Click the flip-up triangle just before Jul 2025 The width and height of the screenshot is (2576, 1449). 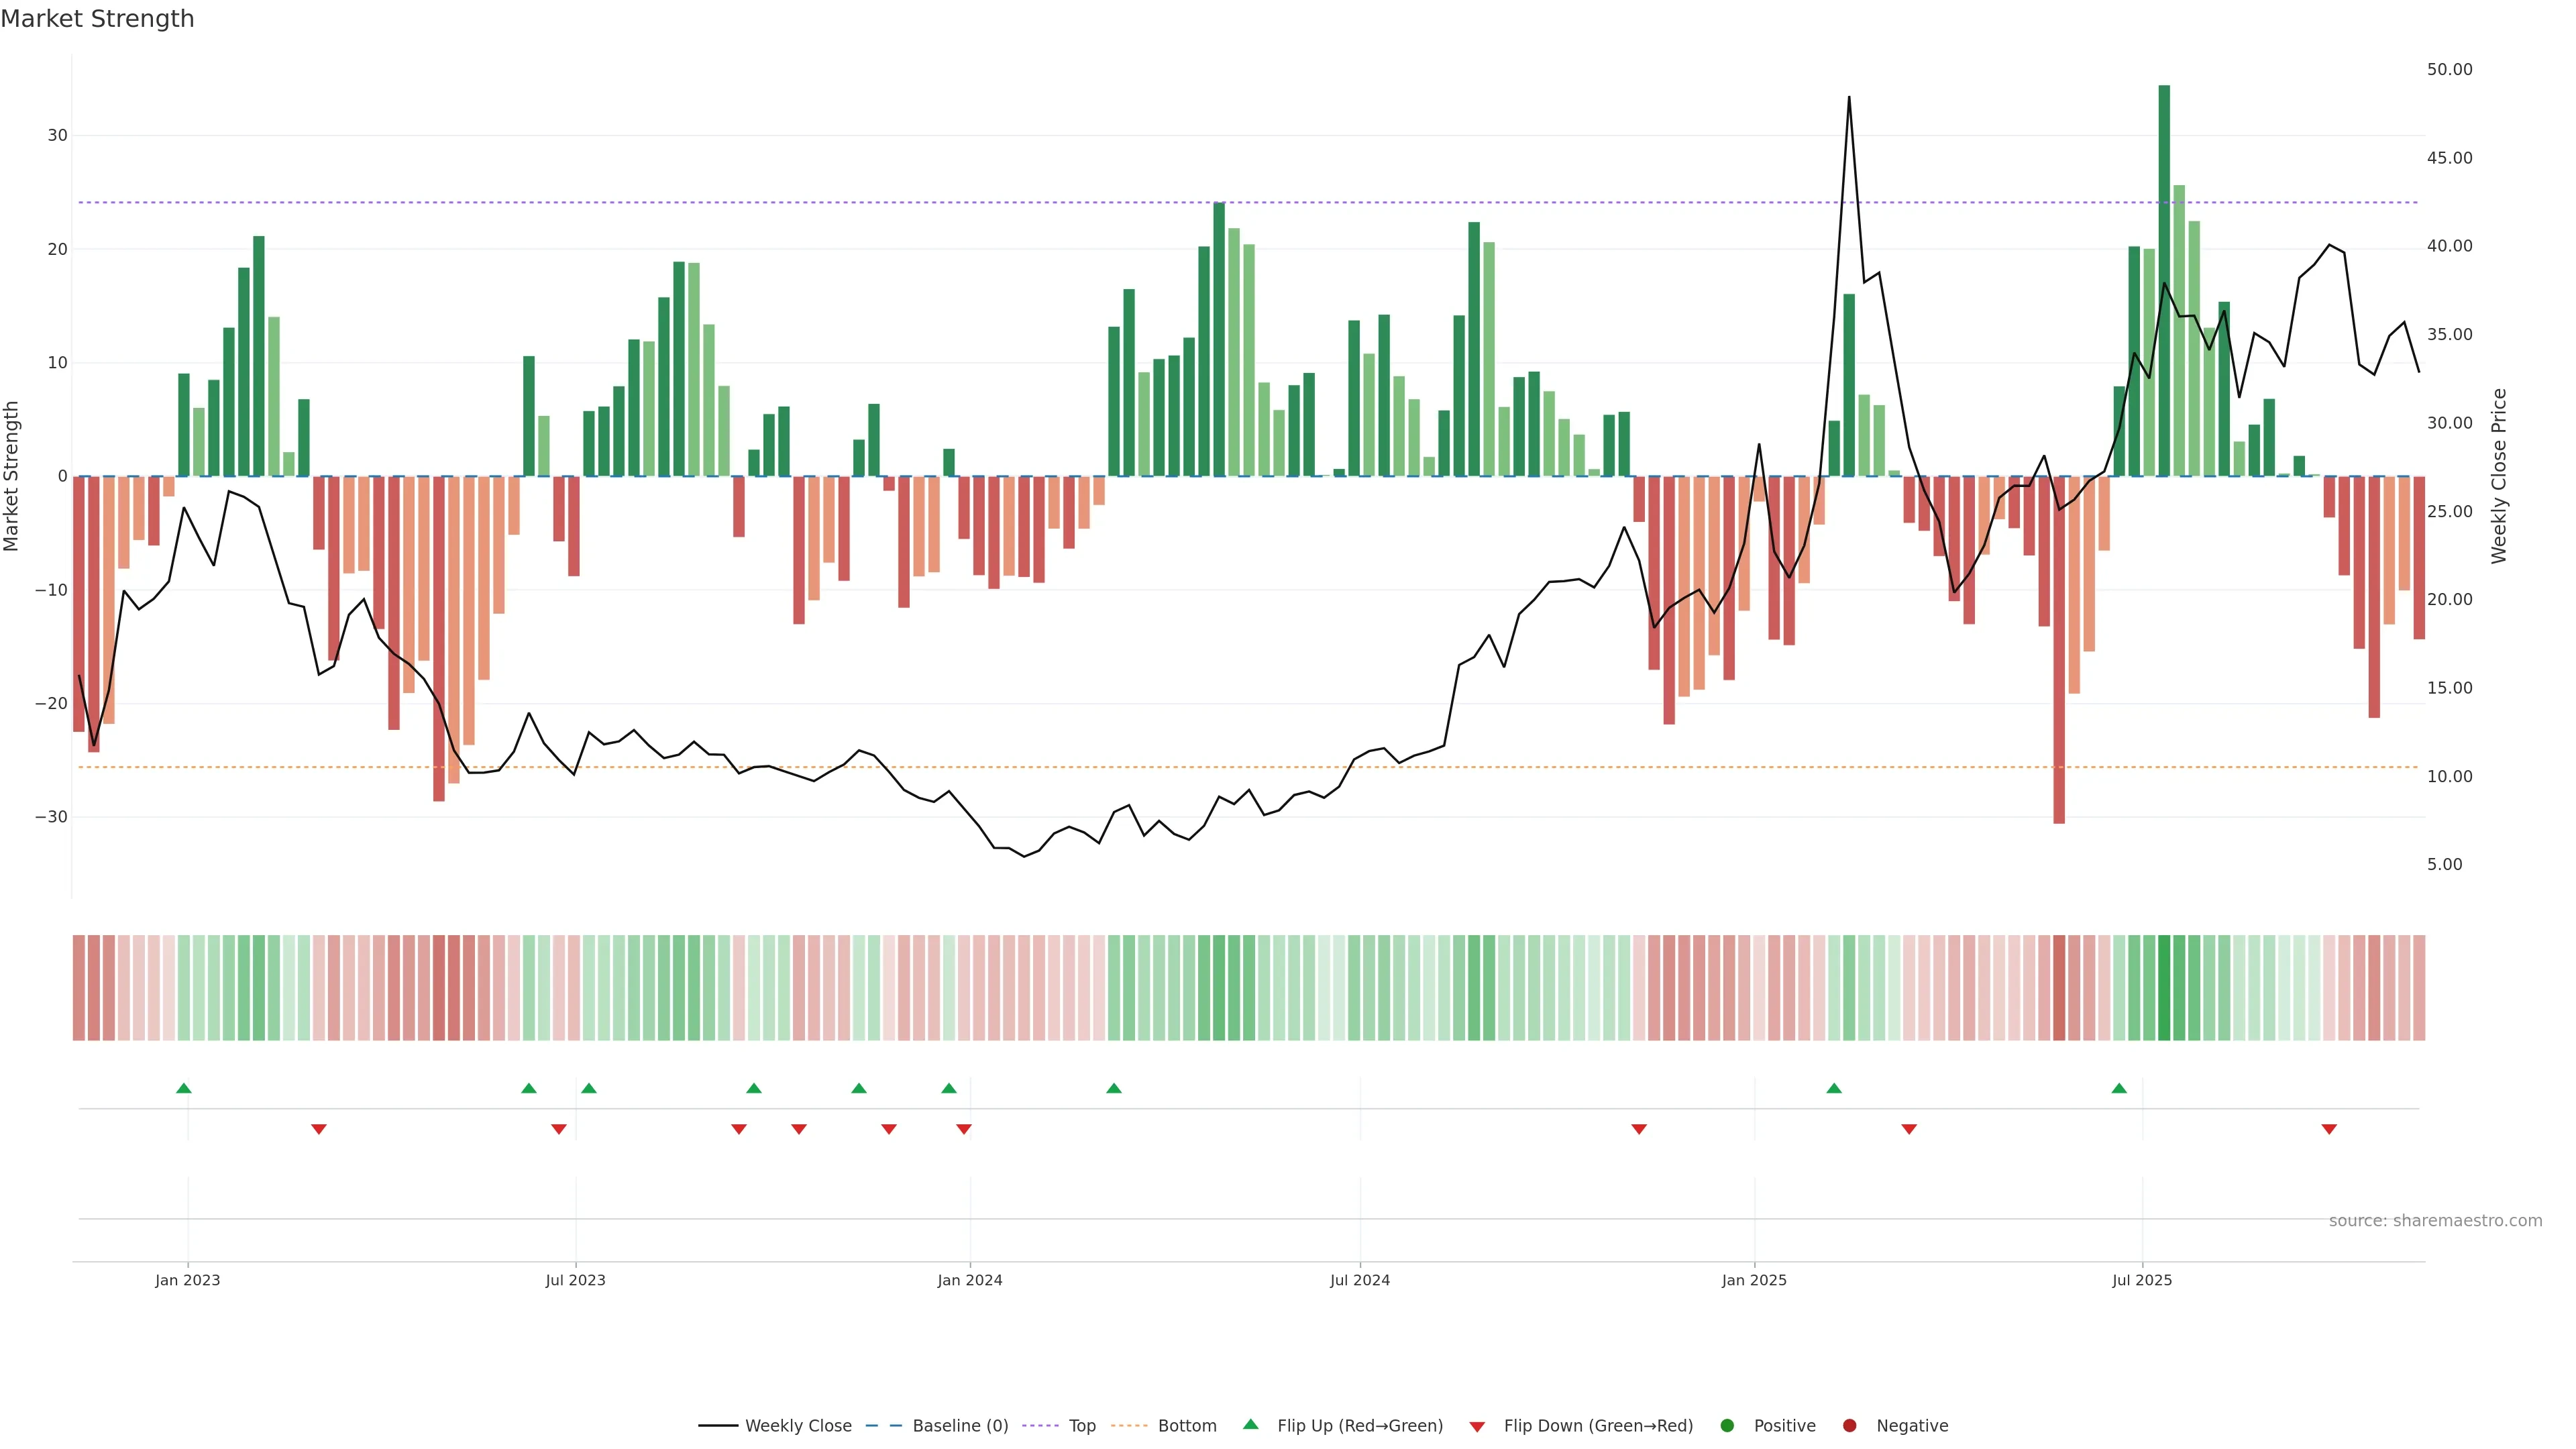click(2119, 1088)
